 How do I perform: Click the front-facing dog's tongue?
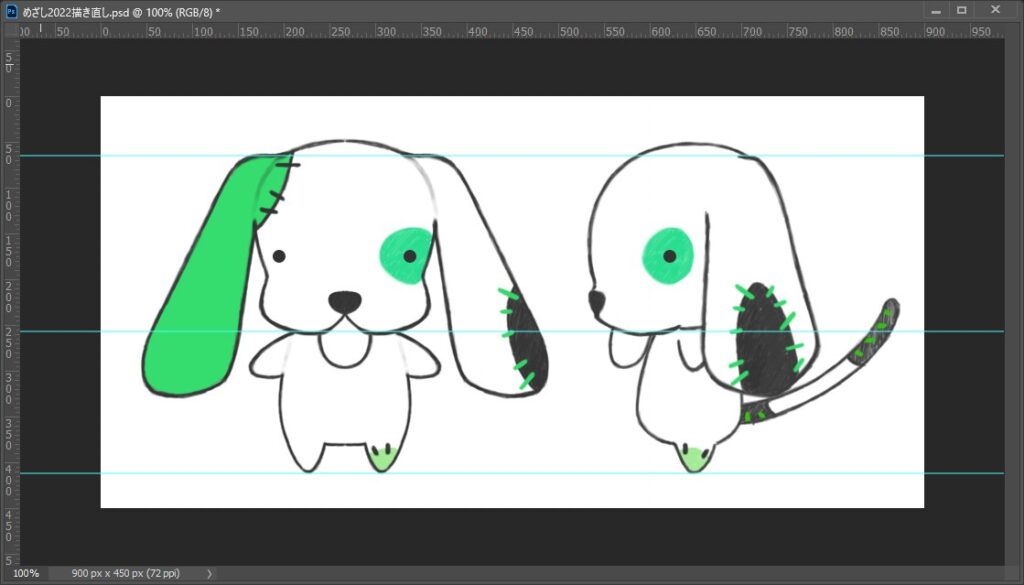346,348
